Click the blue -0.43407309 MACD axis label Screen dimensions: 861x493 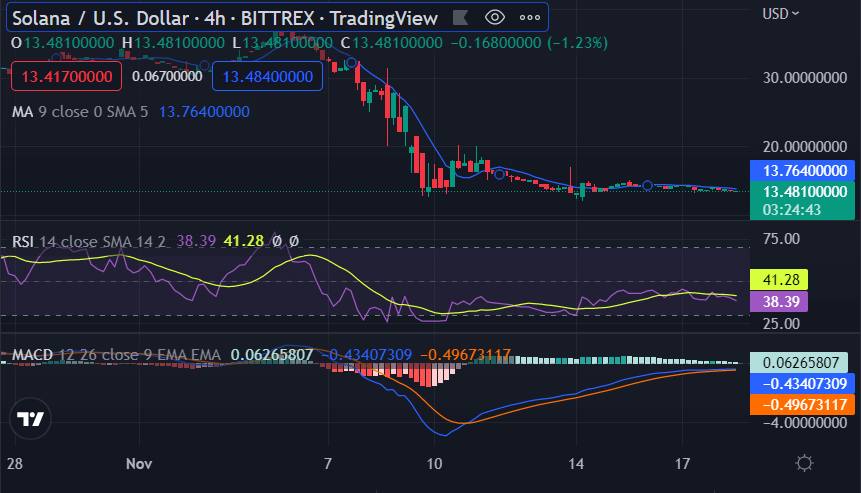point(802,384)
